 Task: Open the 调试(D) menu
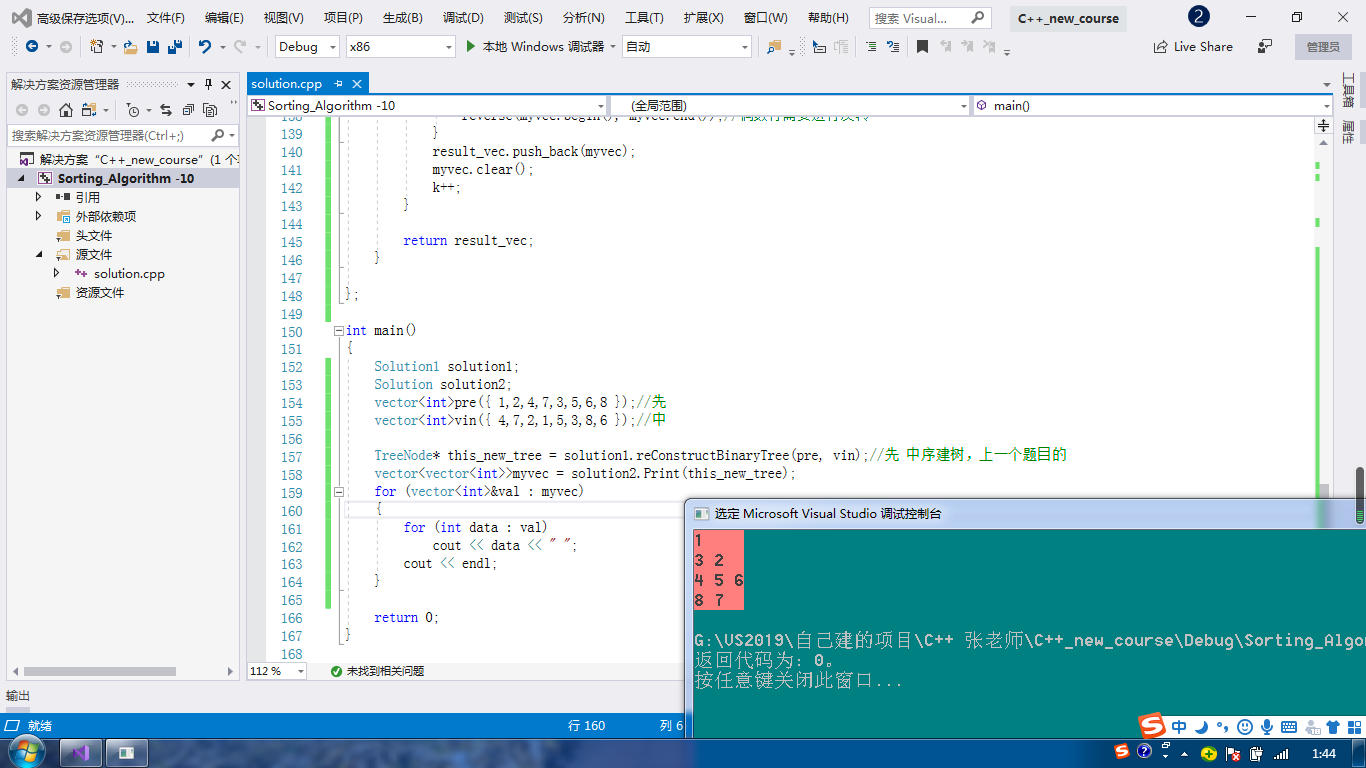(x=463, y=18)
